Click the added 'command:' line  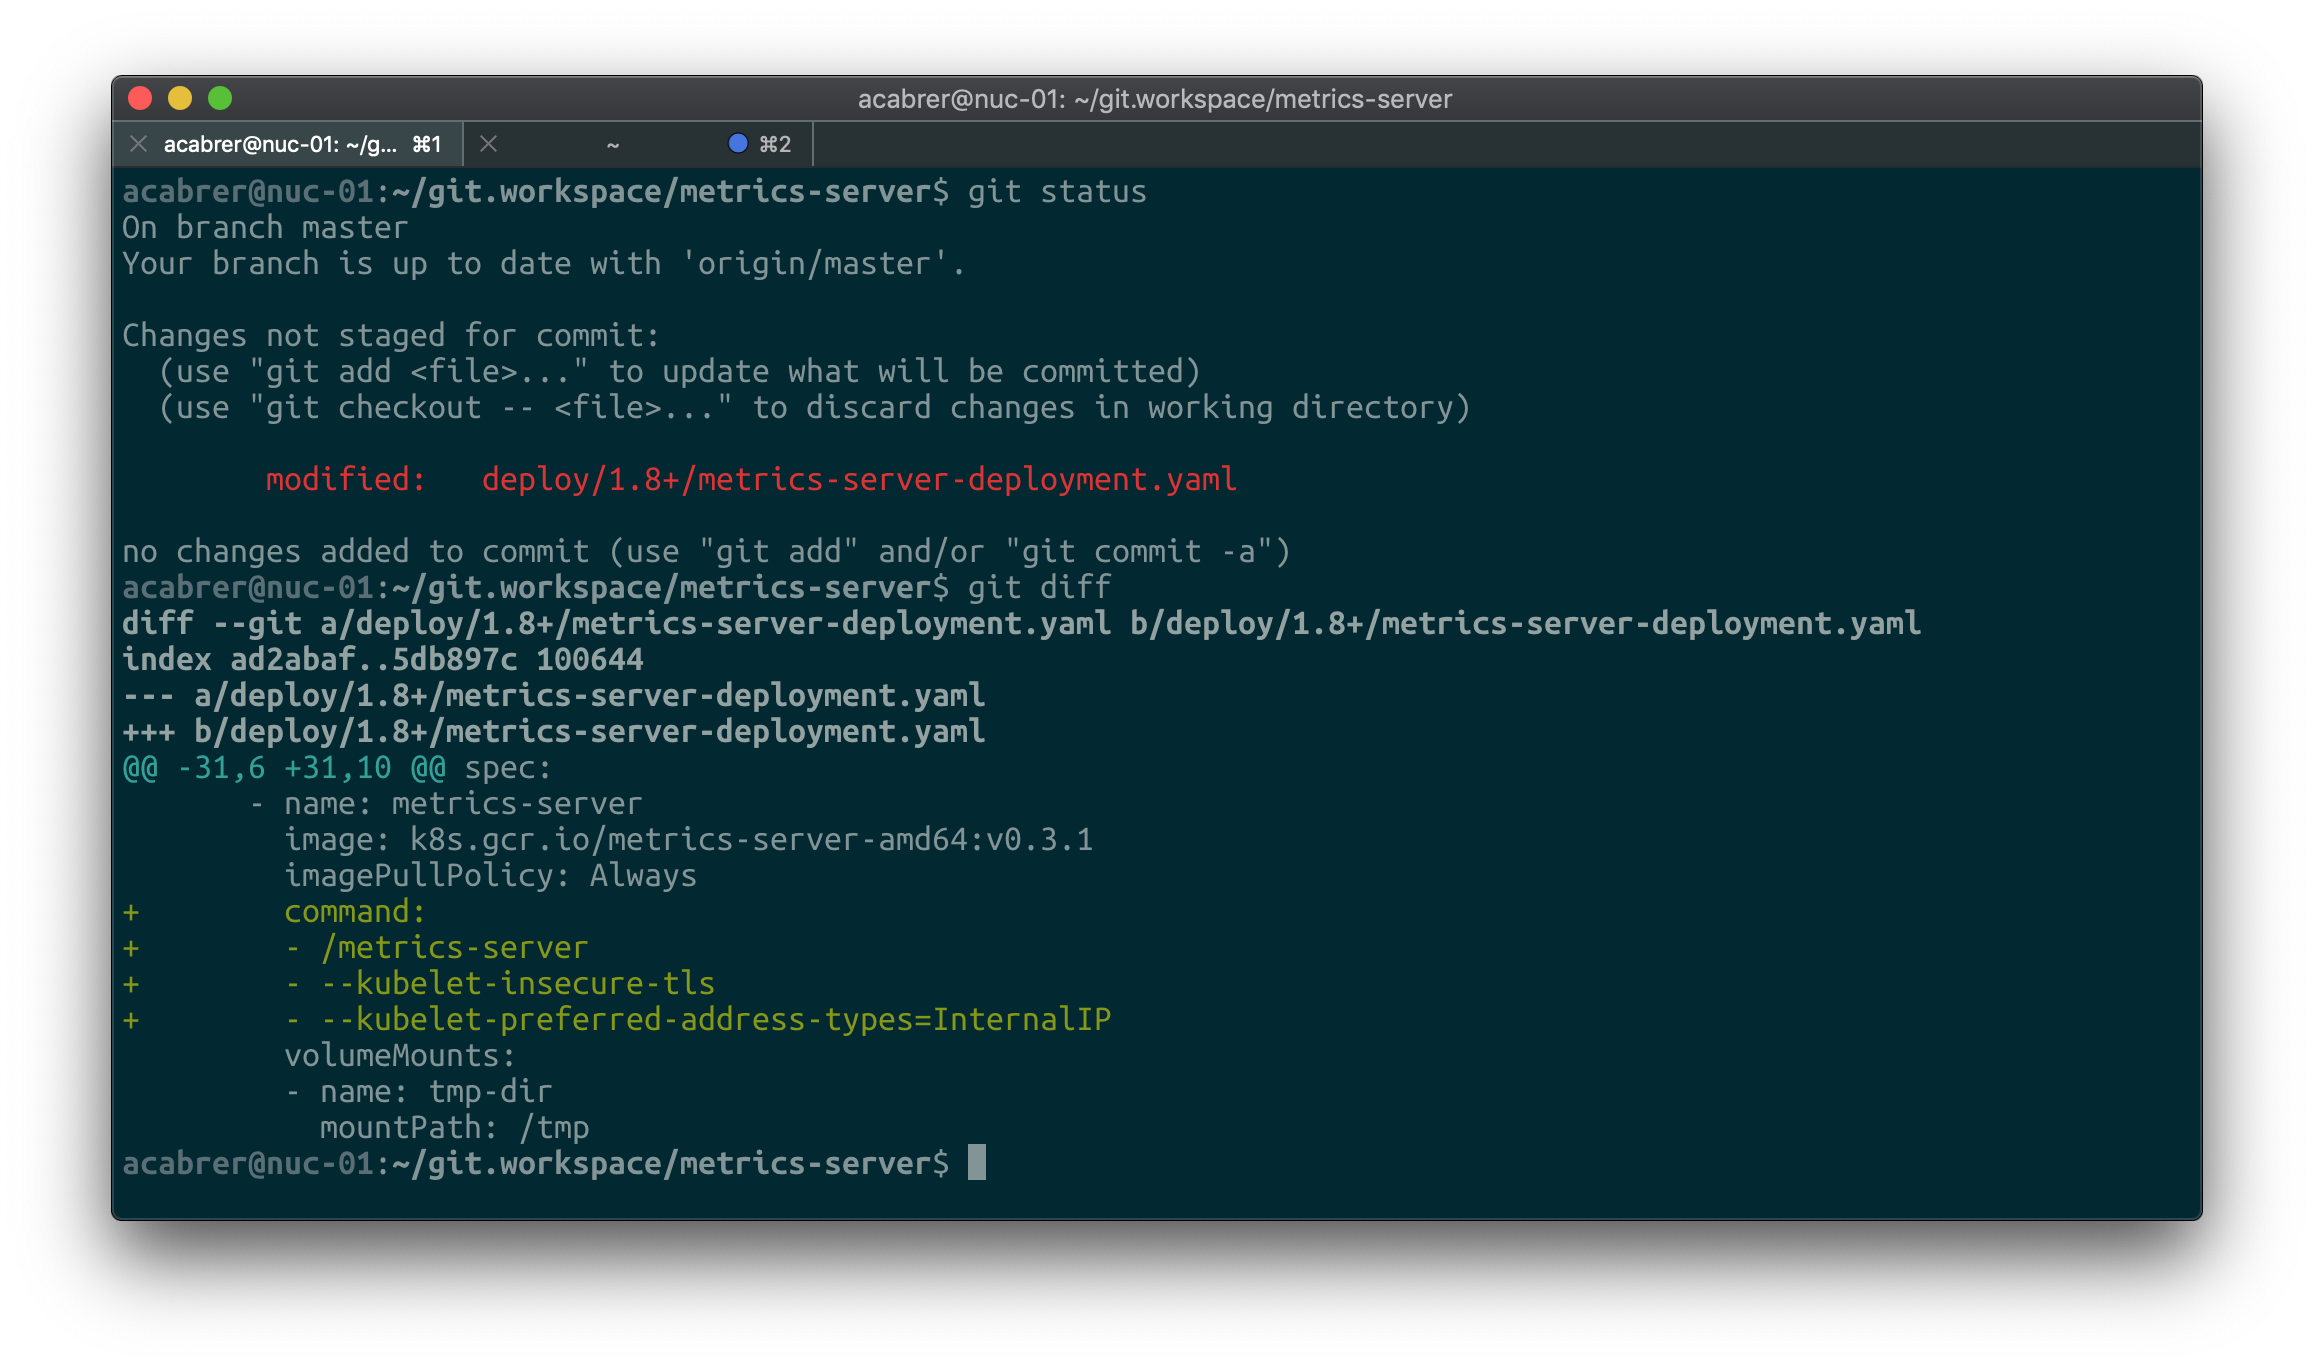pos(355,911)
